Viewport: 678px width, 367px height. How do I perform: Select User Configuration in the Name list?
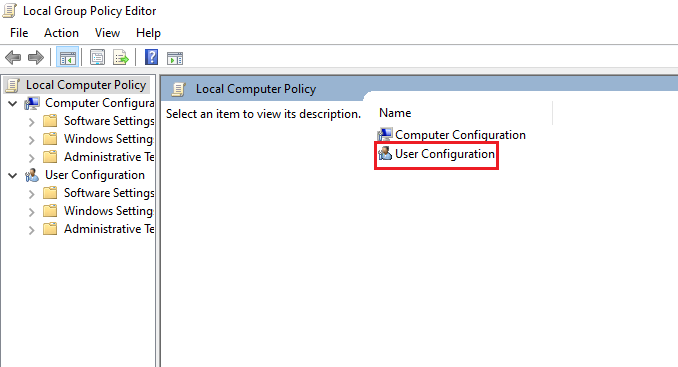(x=436, y=154)
